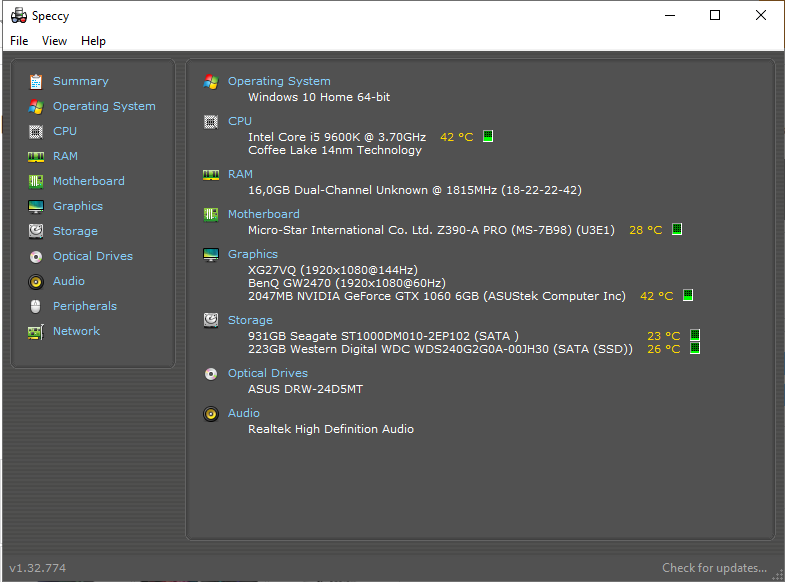Viewport: 785px width, 582px height.
Task: Click the Motherboard icon in sidebar
Action: pyautogui.click(x=36, y=181)
